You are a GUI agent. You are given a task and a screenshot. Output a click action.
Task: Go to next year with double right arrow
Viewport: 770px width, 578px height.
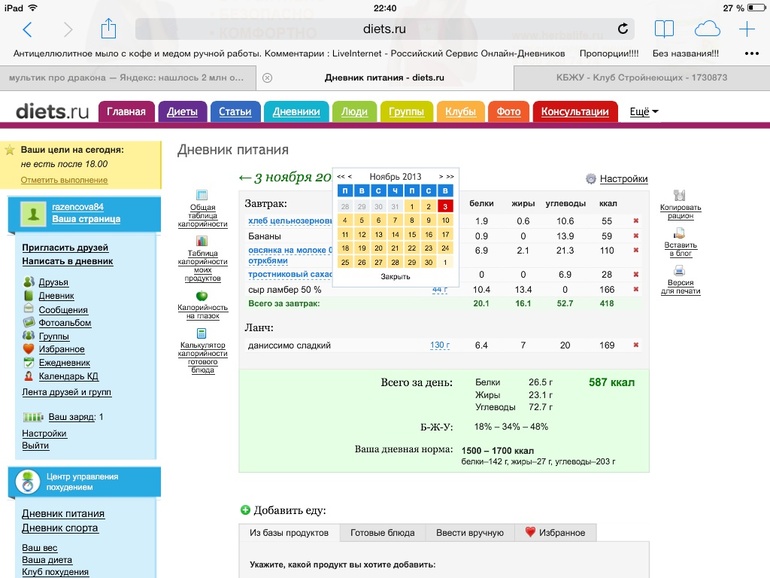pyautogui.click(x=450, y=176)
